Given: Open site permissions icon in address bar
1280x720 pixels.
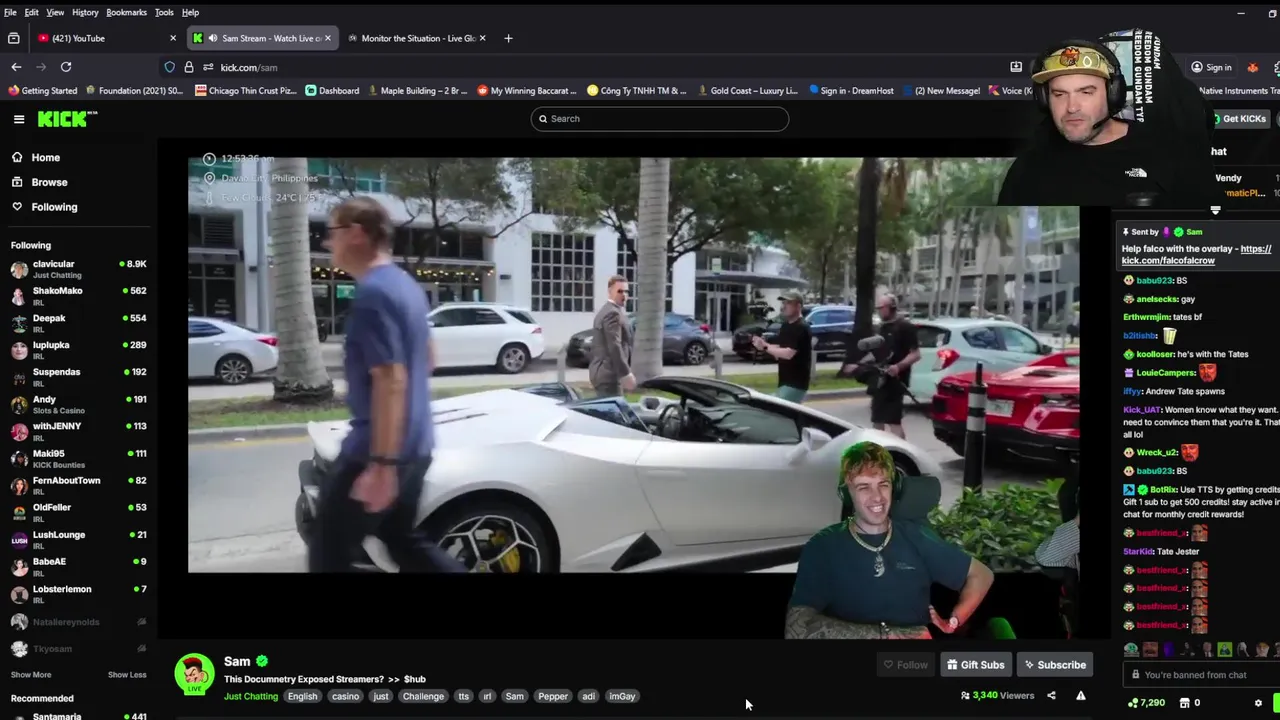Looking at the screenshot, I should (208, 67).
